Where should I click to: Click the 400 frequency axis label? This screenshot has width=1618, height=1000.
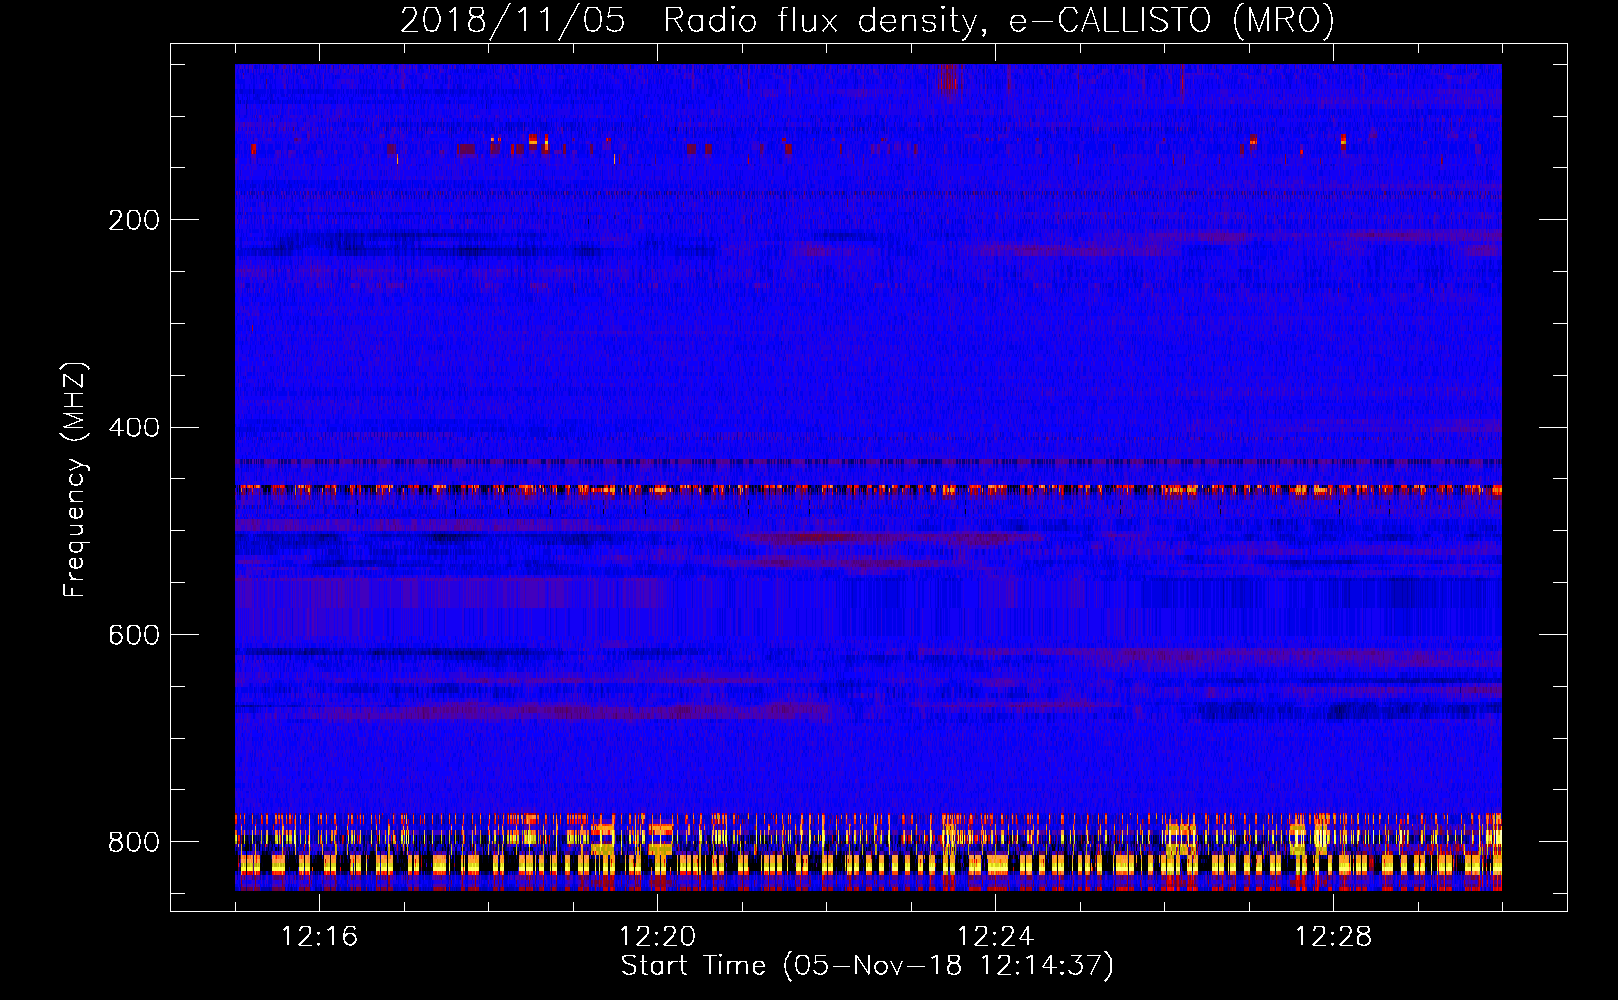pyautogui.click(x=134, y=428)
